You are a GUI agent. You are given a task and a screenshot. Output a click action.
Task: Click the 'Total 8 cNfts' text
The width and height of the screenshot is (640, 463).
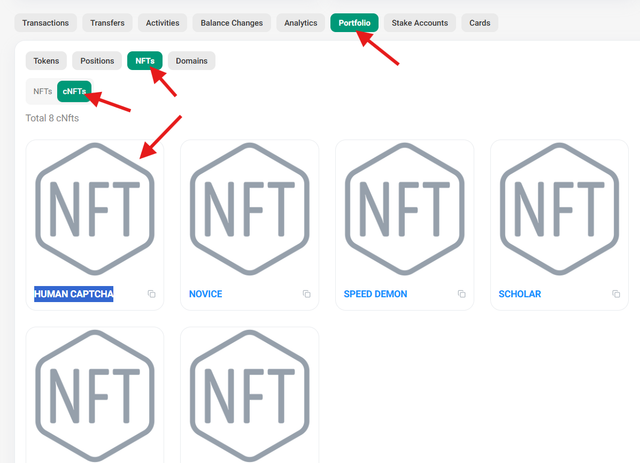click(52, 118)
